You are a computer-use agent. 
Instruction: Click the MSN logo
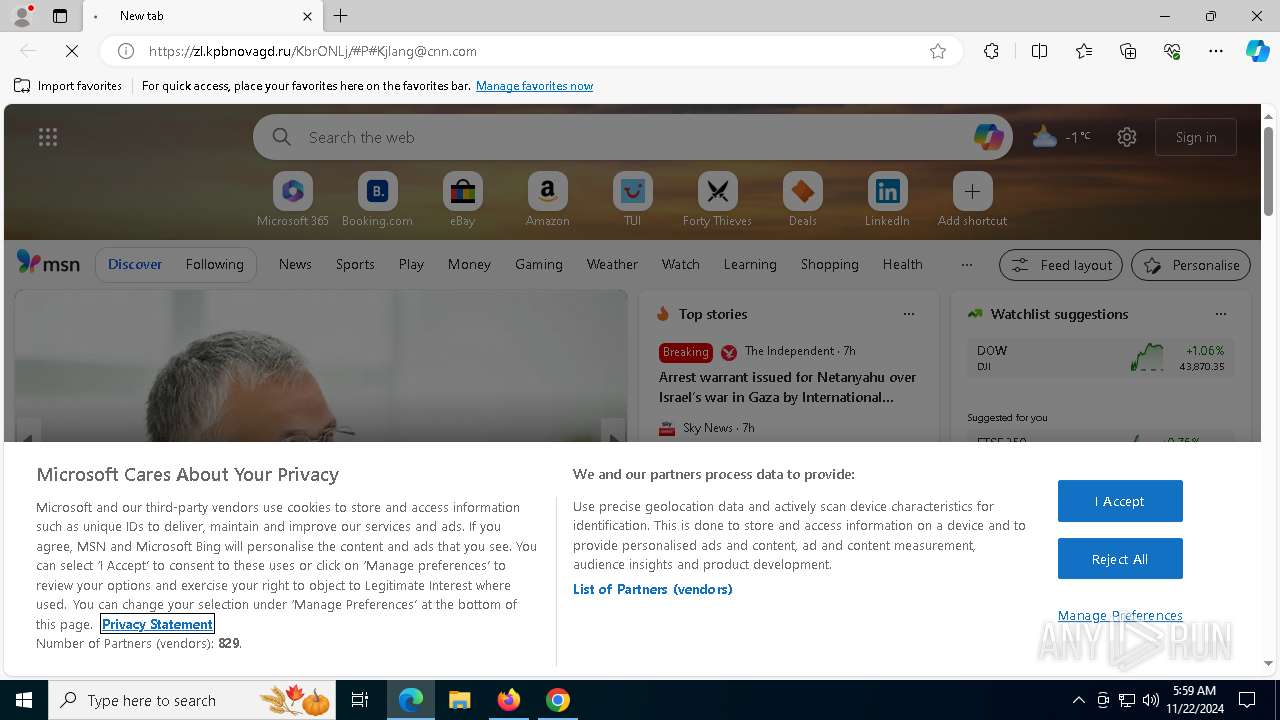point(48,263)
